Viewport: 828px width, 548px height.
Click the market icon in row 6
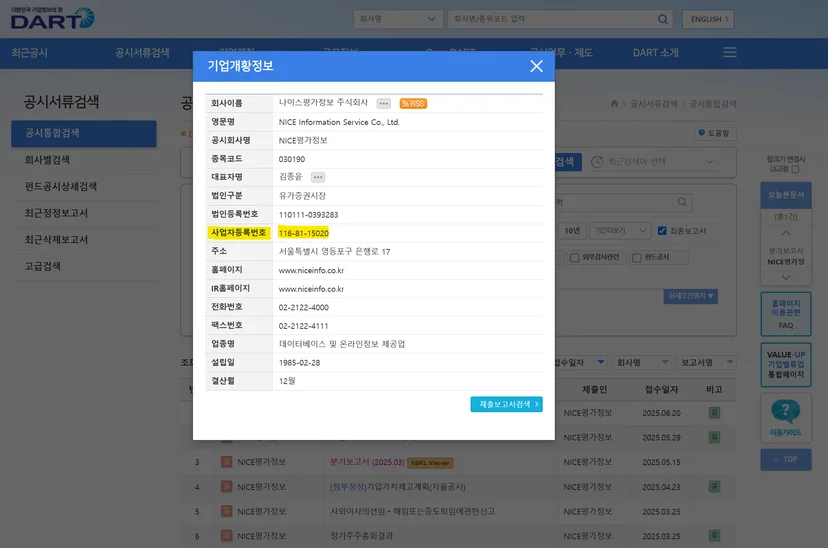pos(226,535)
